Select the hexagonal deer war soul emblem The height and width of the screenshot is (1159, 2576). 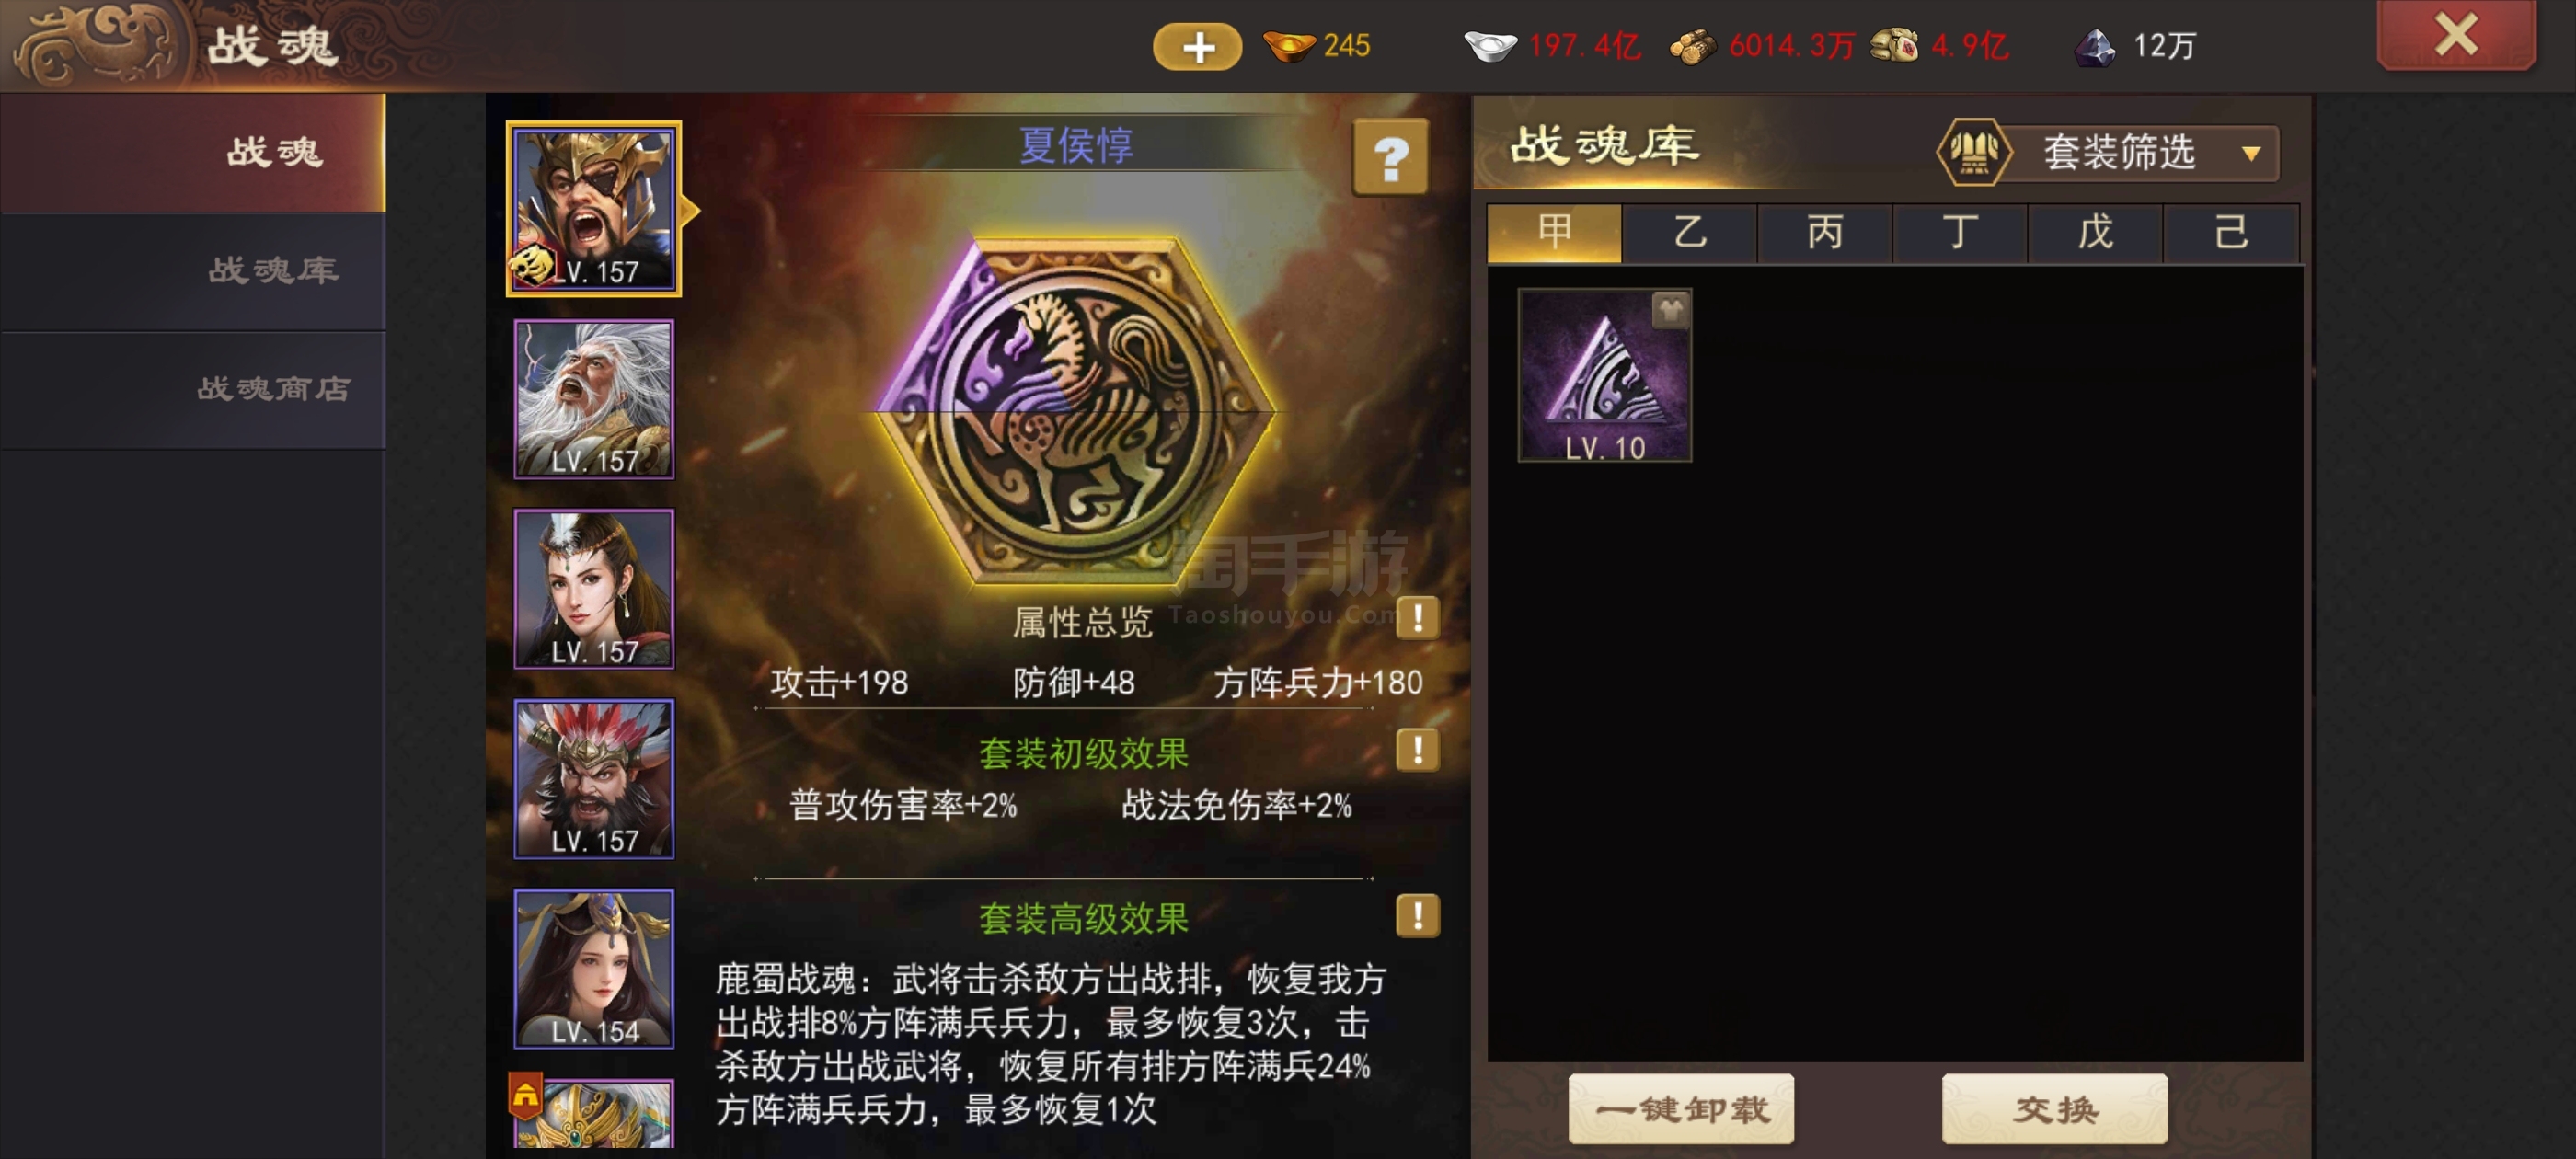1075,412
